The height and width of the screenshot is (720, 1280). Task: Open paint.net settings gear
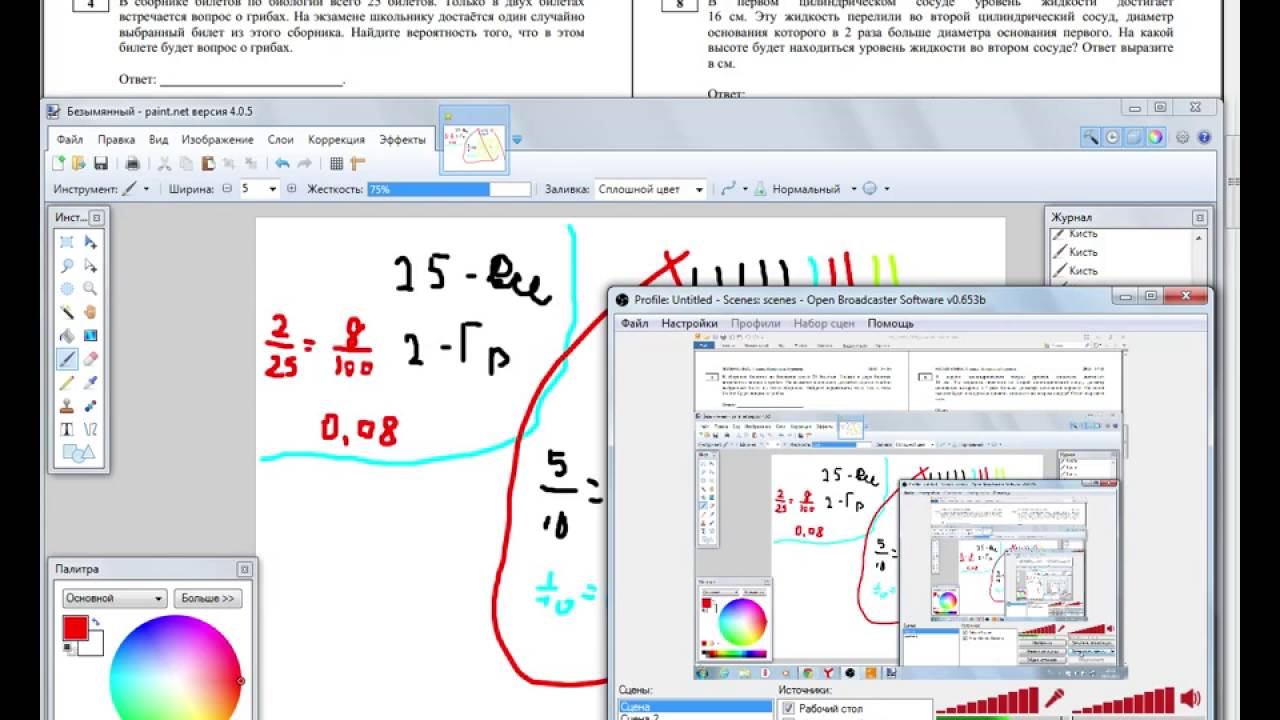pos(1183,138)
